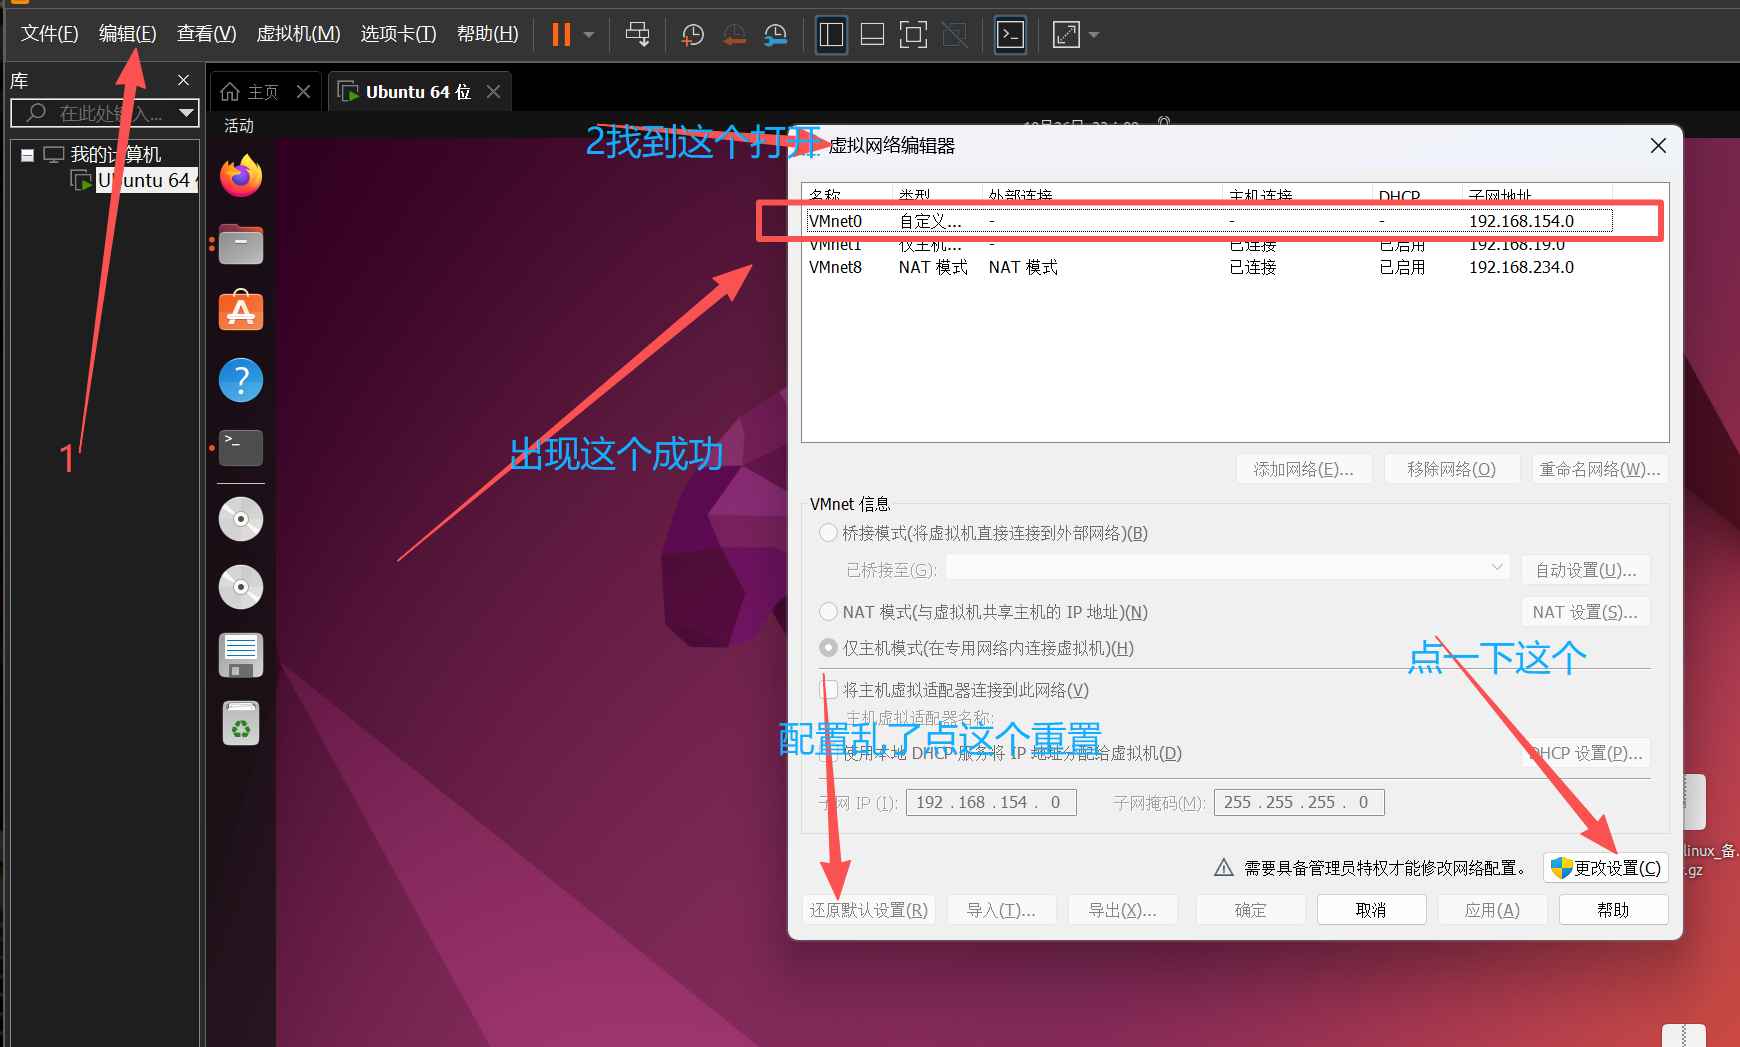The height and width of the screenshot is (1047, 1740).
Task: Select the VMnet8 NAT 模式 row
Action: (x=1210, y=267)
